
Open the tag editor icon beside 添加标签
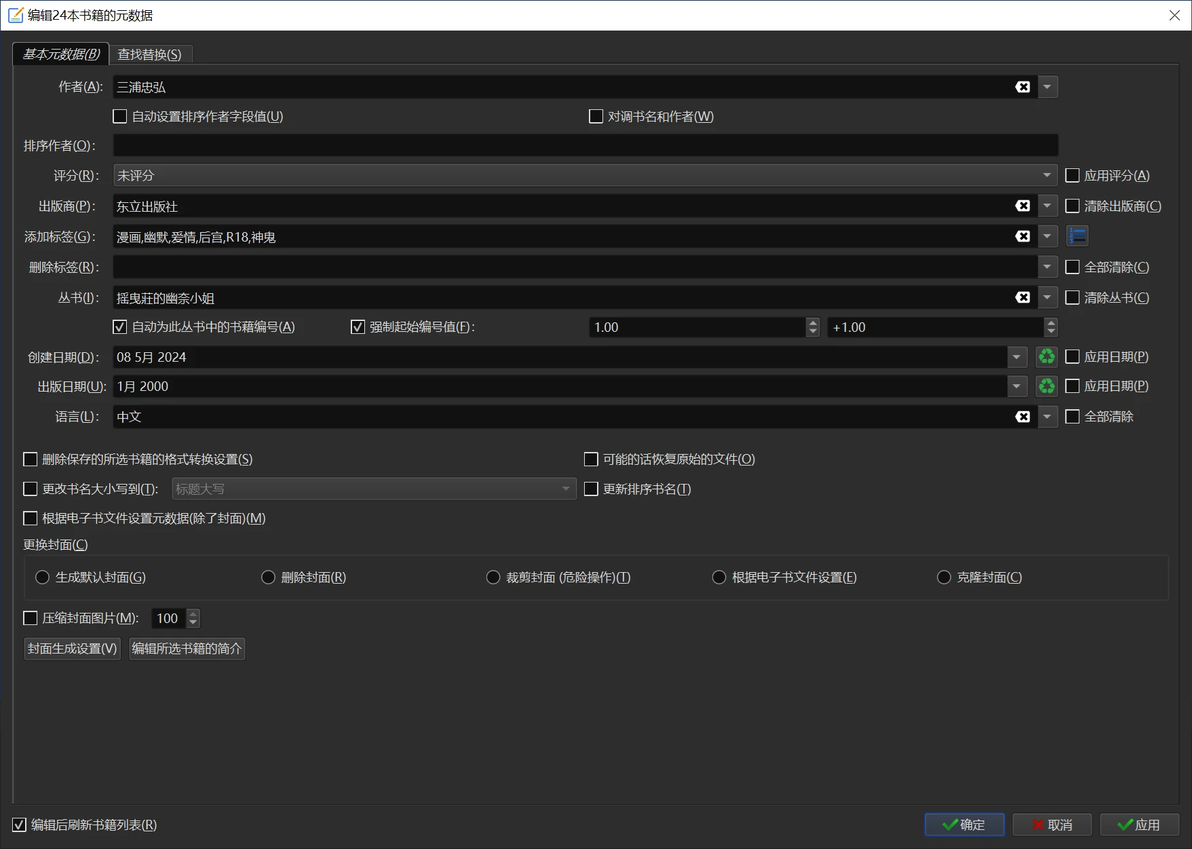pyautogui.click(x=1077, y=236)
